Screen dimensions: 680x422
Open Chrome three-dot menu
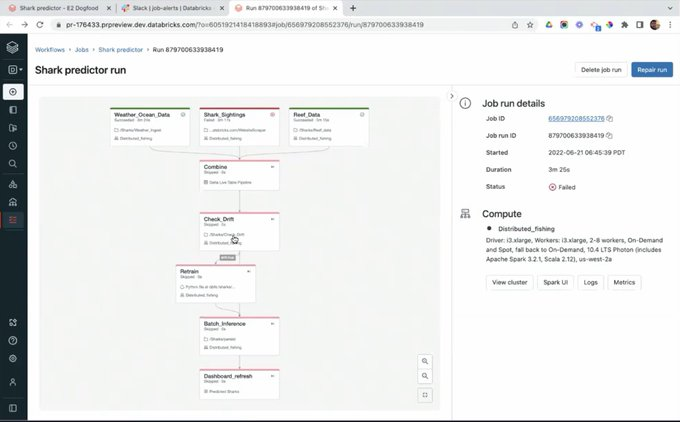coord(670,25)
